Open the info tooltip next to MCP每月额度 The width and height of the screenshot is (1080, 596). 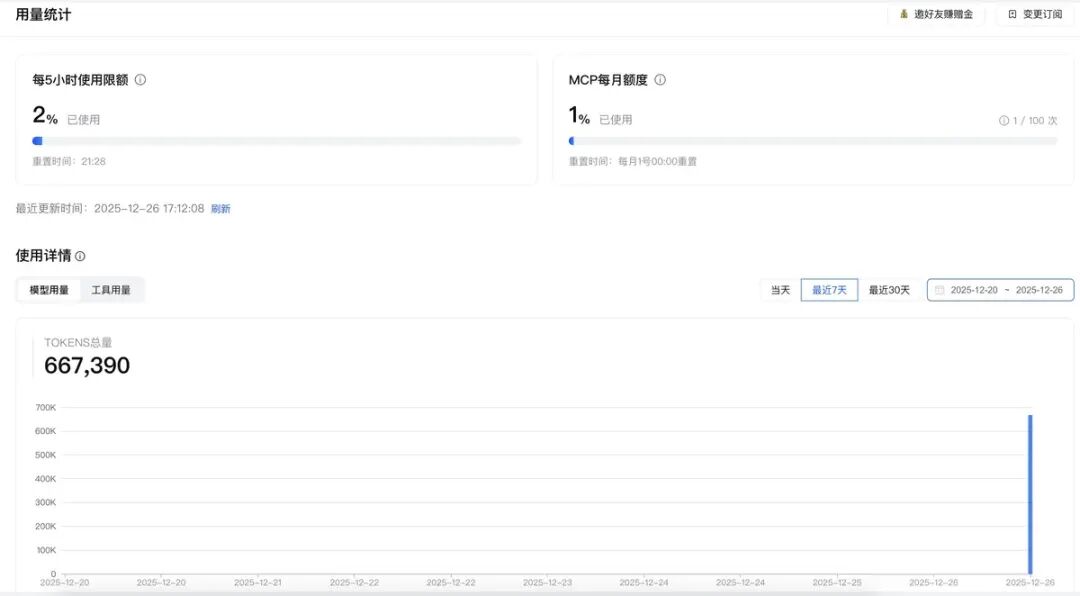click(660, 79)
